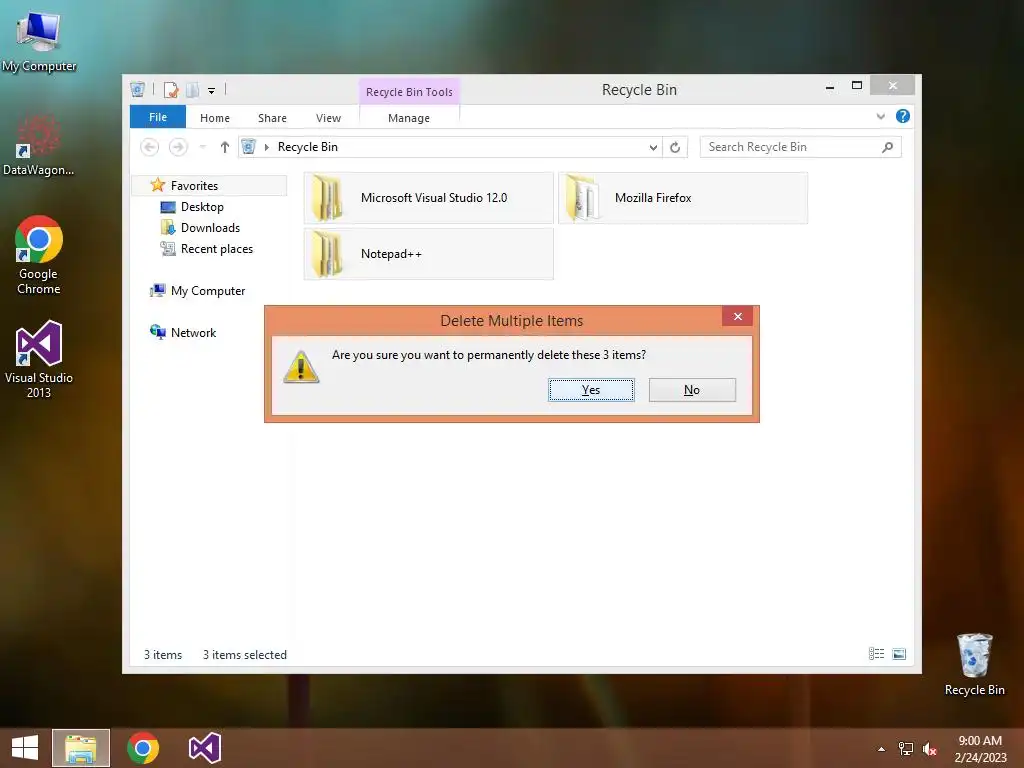Image resolution: width=1024 pixels, height=768 pixels.
Task: Select the My Computer desktop icon
Action: tap(39, 41)
